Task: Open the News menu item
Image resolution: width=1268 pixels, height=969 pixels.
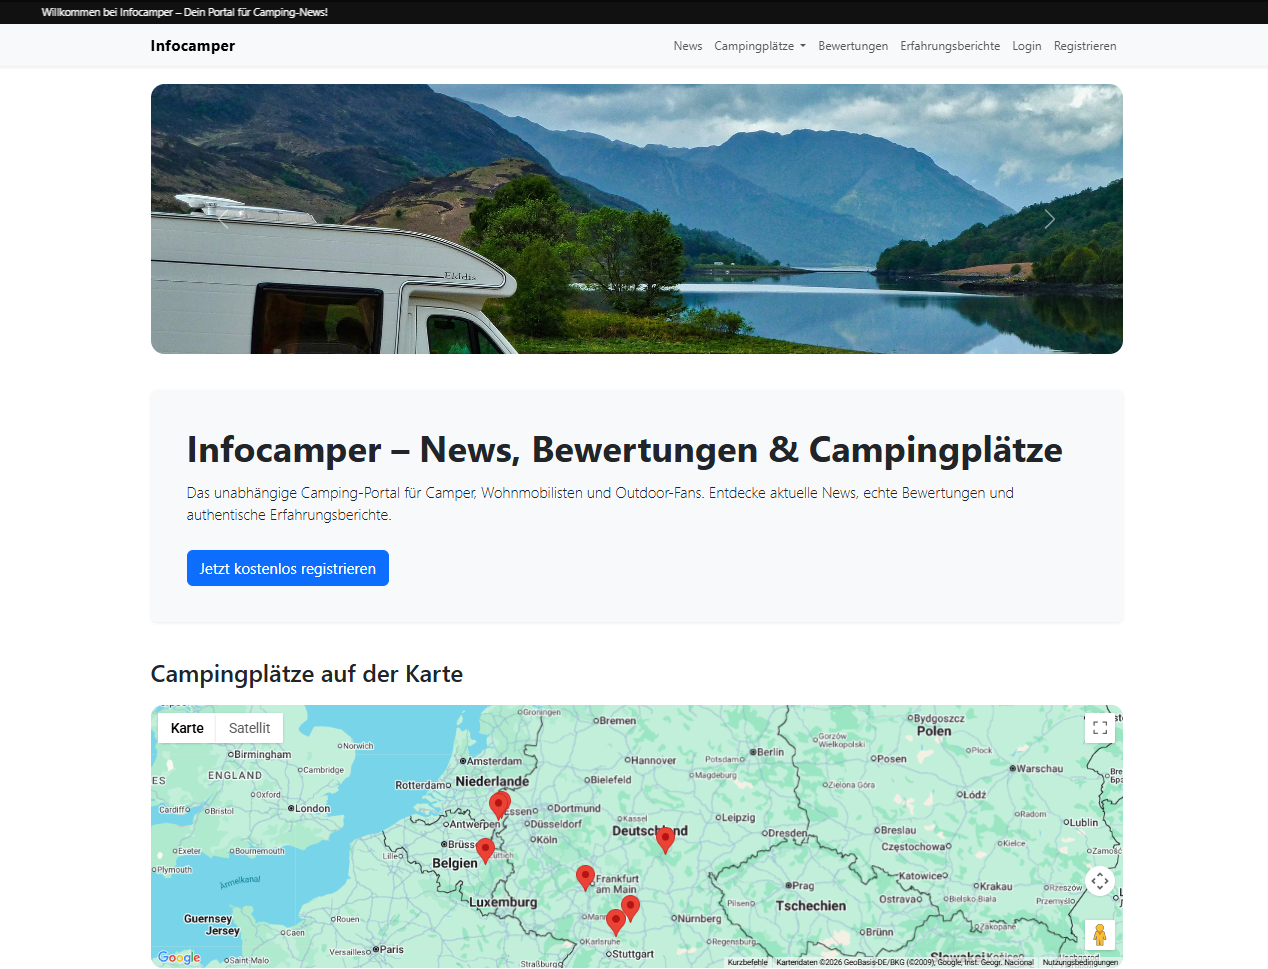Action: 688,46
